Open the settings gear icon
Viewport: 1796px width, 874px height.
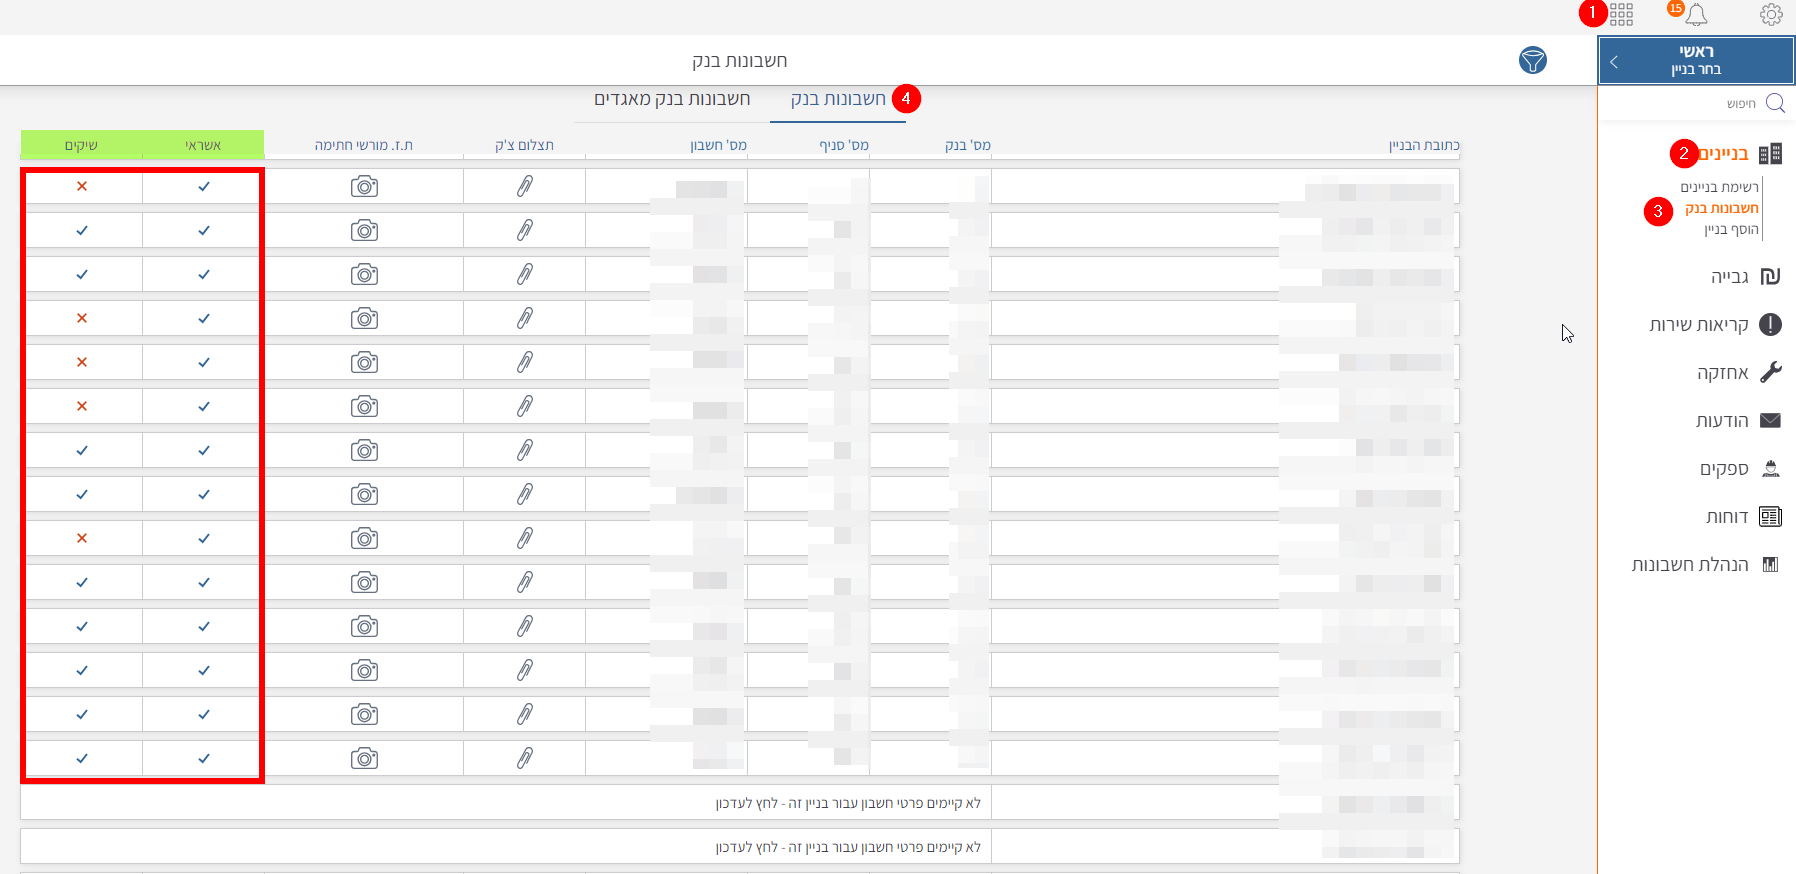click(x=1770, y=14)
